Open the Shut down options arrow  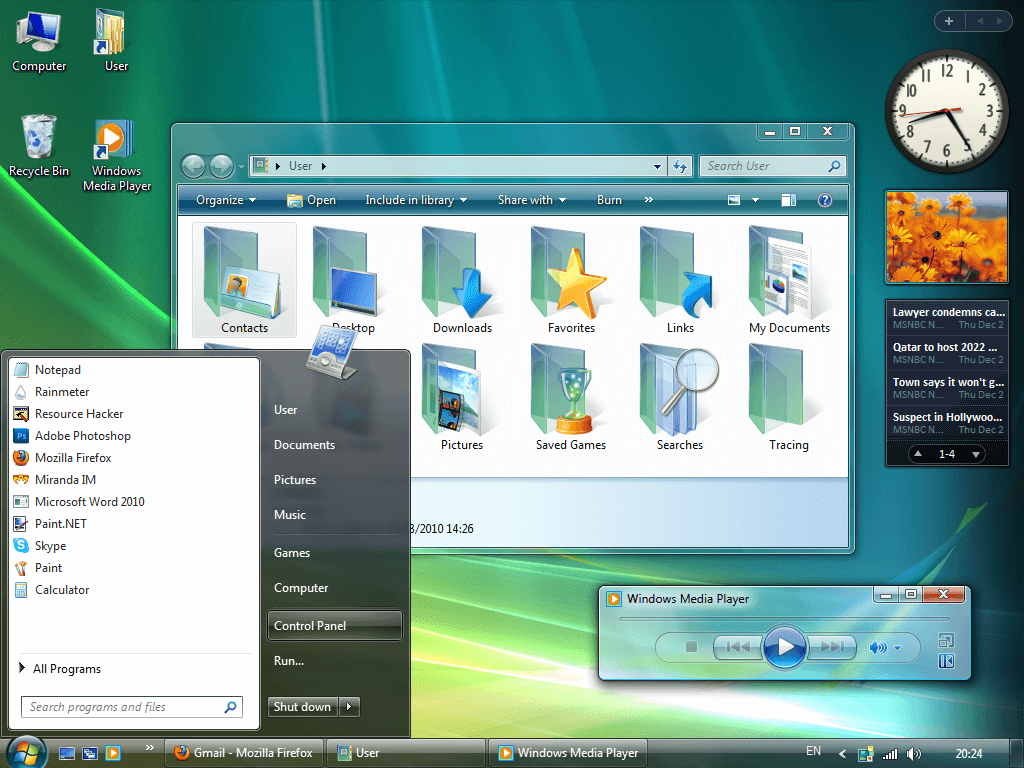[349, 706]
